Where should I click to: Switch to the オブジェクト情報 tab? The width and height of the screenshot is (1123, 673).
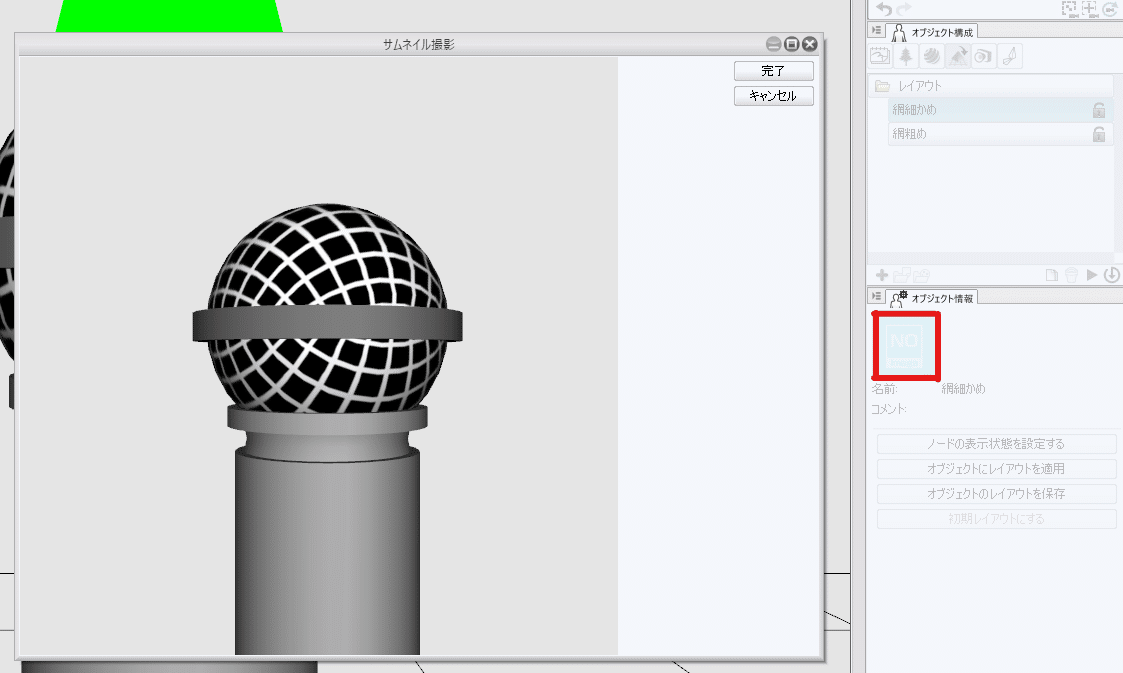click(932, 298)
